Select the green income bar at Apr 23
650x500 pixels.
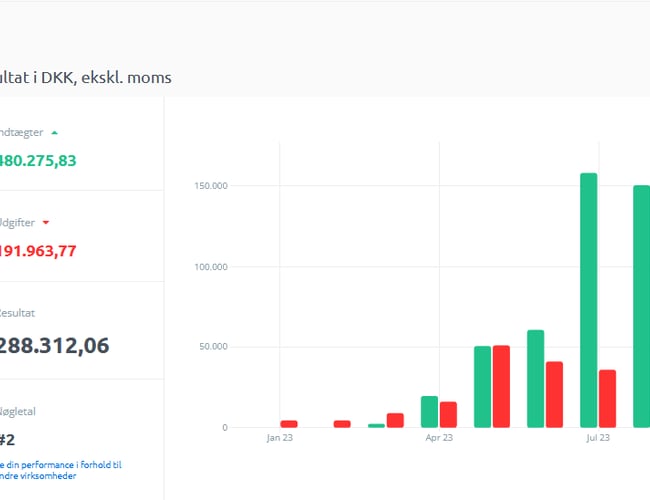click(x=429, y=412)
